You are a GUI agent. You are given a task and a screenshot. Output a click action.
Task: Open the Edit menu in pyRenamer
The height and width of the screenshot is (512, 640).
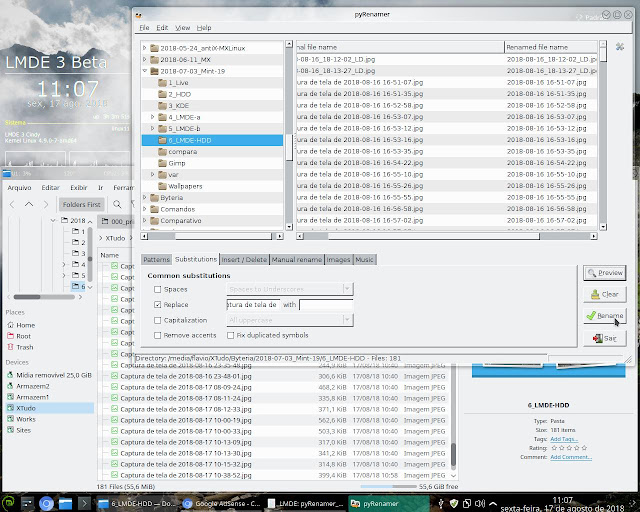pos(162,28)
